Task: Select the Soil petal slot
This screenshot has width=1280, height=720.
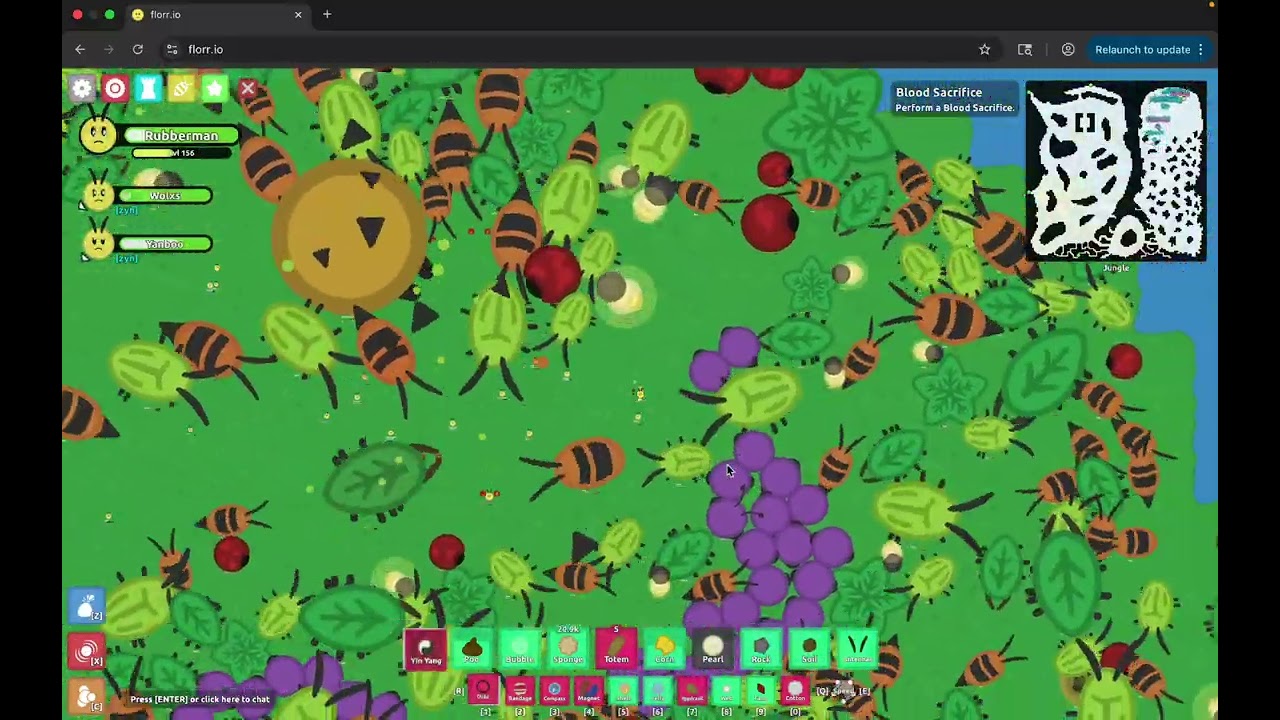Action: click(x=809, y=648)
